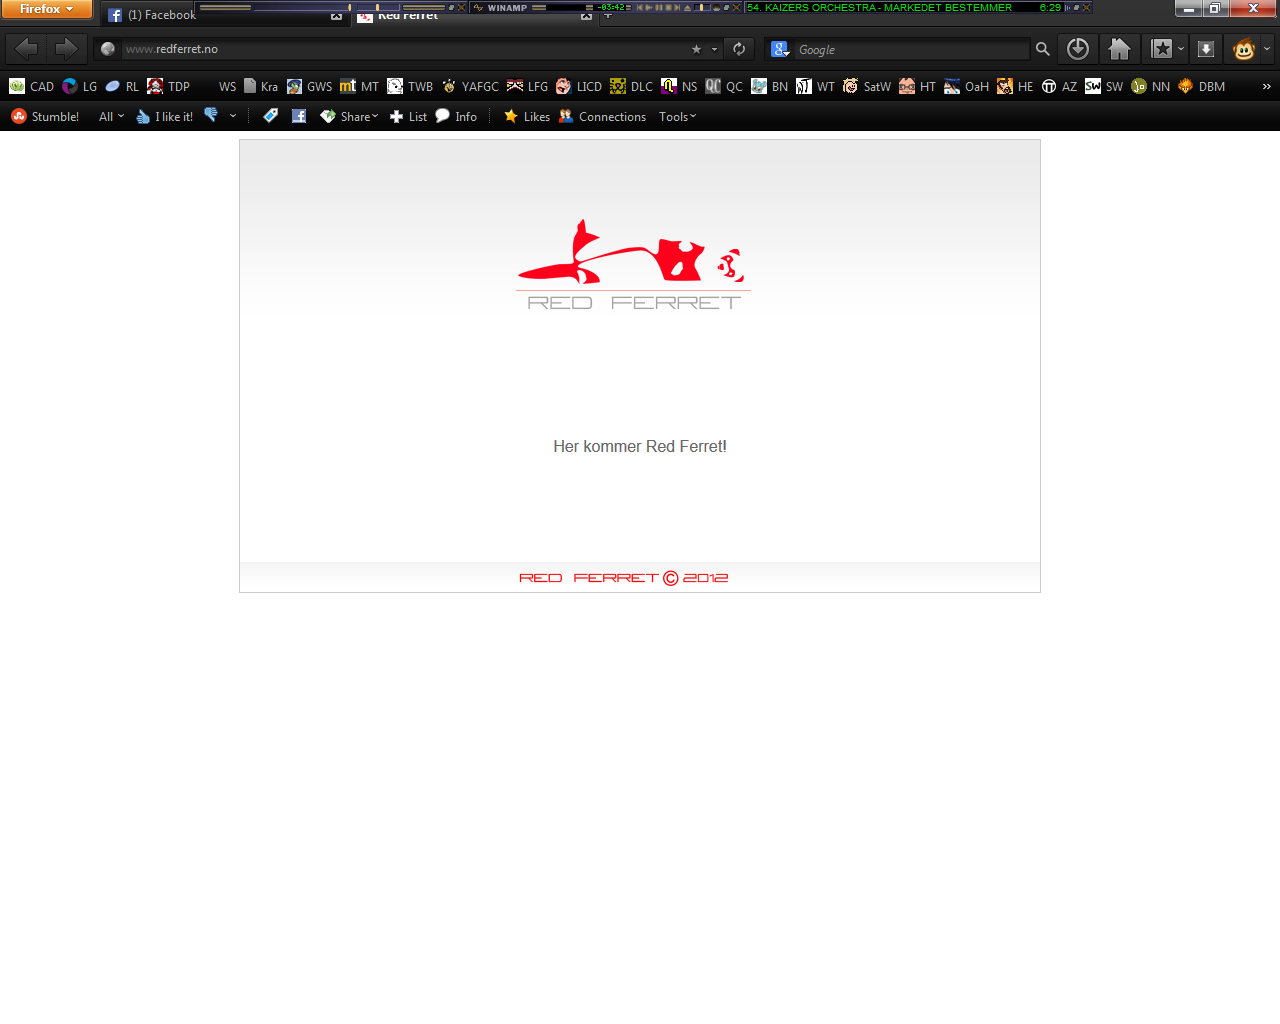Expand the arrow beside the Bookmarks button
This screenshot has height=1024, width=1280.
click(1181, 49)
